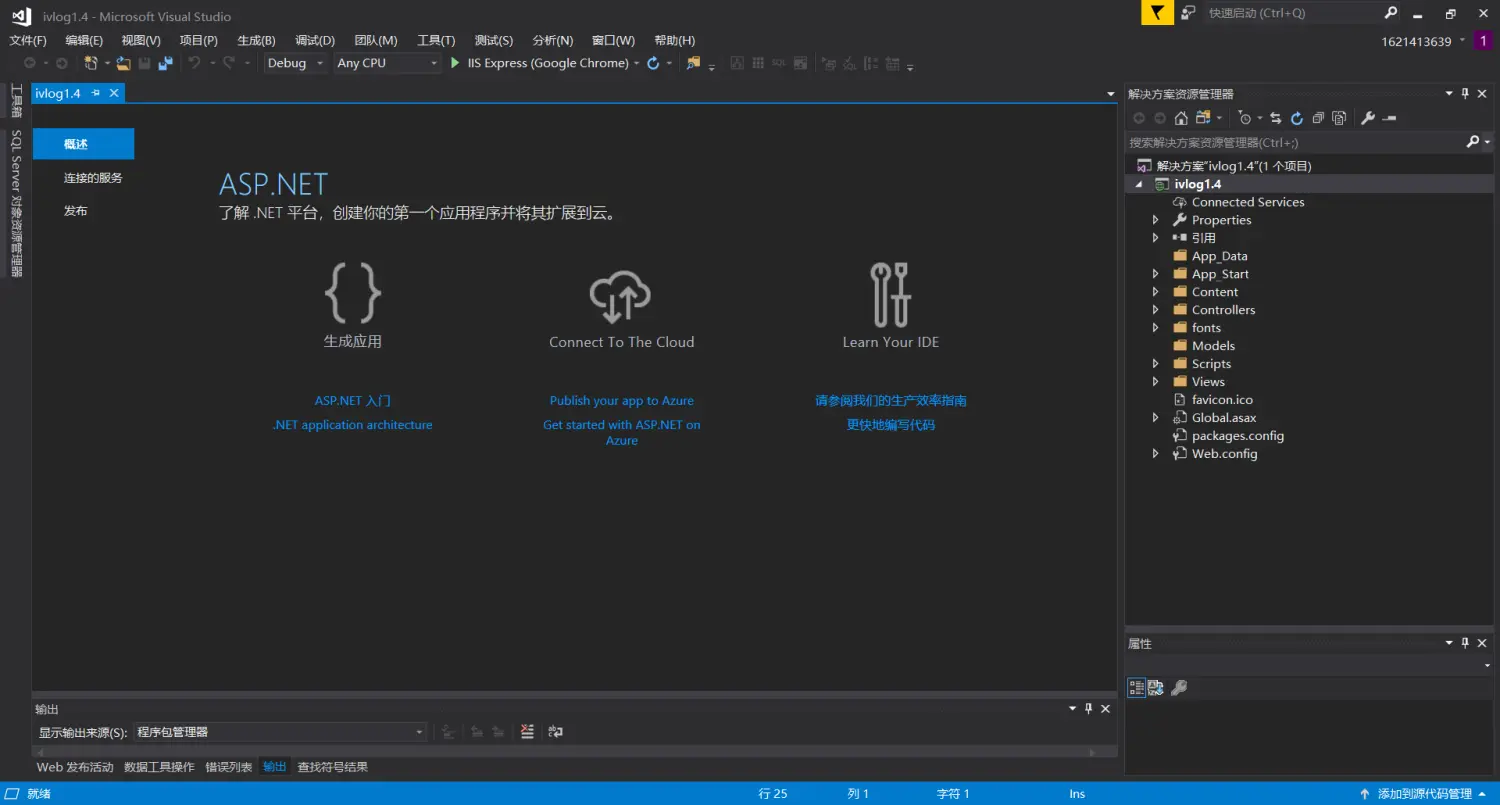The height and width of the screenshot is (805, 1500).
Task: Collapse the ivlog1.4 project node
Action: coord(1139,185)
